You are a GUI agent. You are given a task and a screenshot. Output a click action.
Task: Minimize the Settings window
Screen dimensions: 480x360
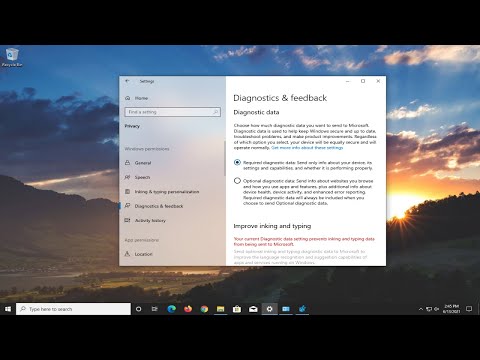tap(348, 81)
